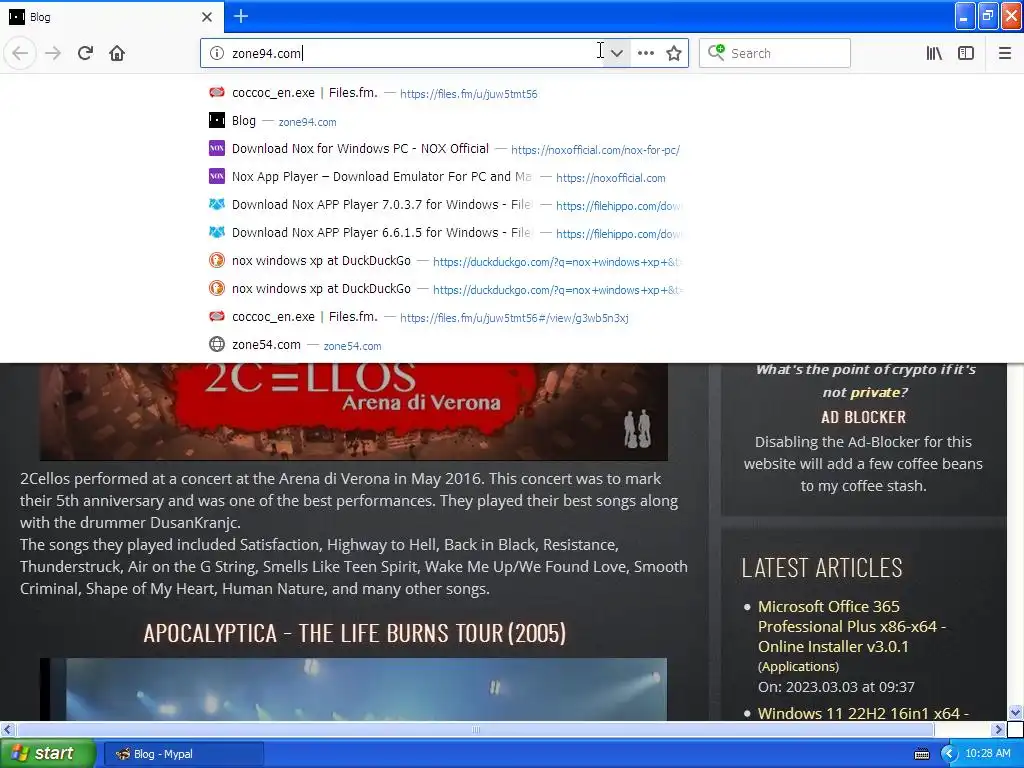Click the globe icon beside zone54.com
This screenshot has height=768, width=1024.
[217, 344]
